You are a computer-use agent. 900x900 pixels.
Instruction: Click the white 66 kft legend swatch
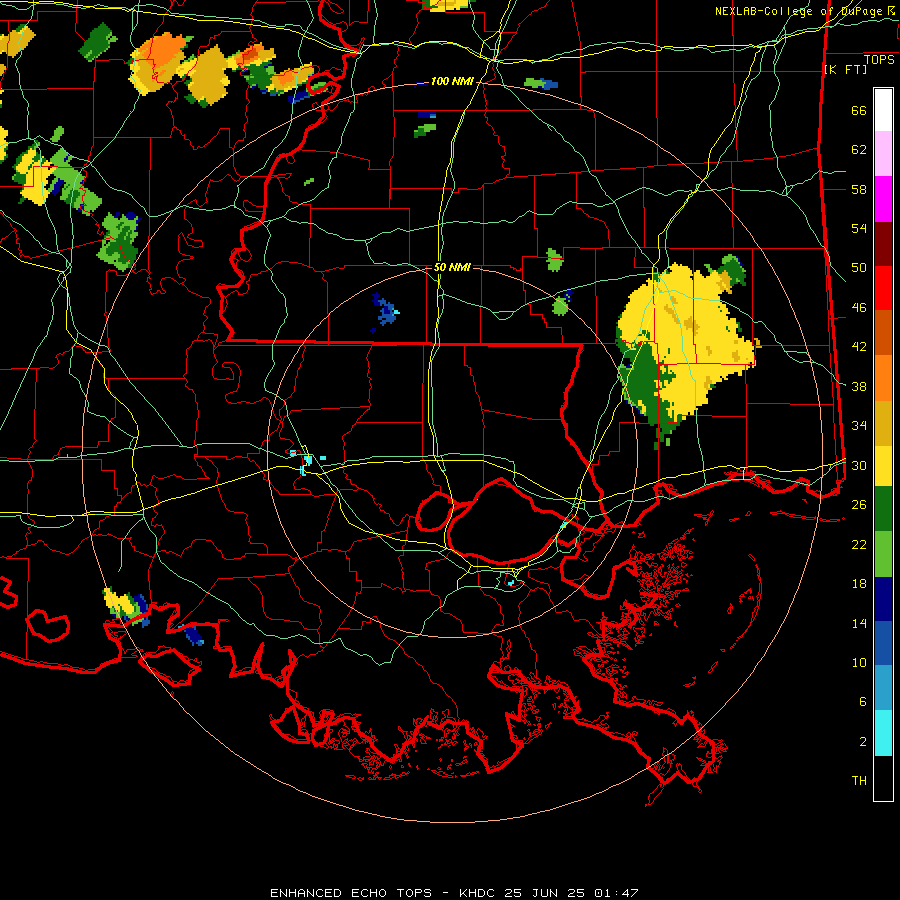click(883, 110)
